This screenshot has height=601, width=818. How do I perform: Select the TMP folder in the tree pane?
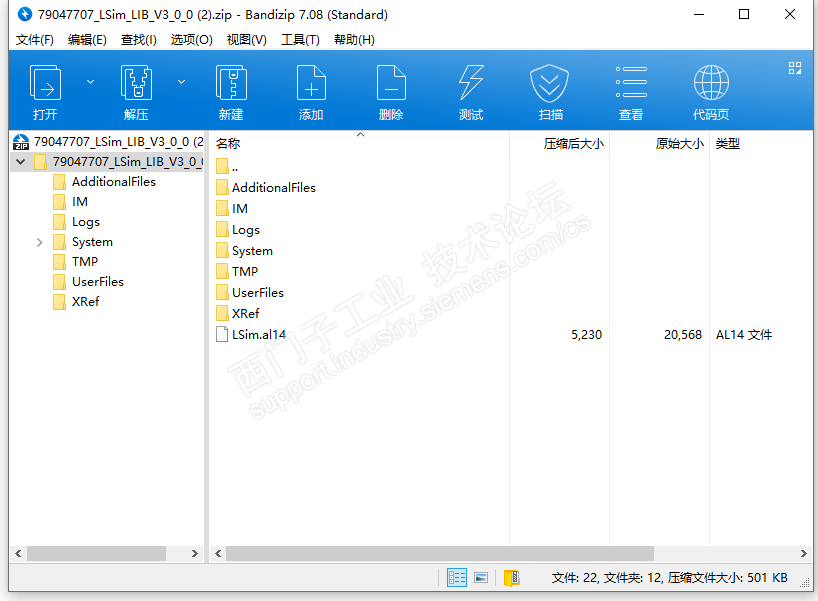point(85,261)
